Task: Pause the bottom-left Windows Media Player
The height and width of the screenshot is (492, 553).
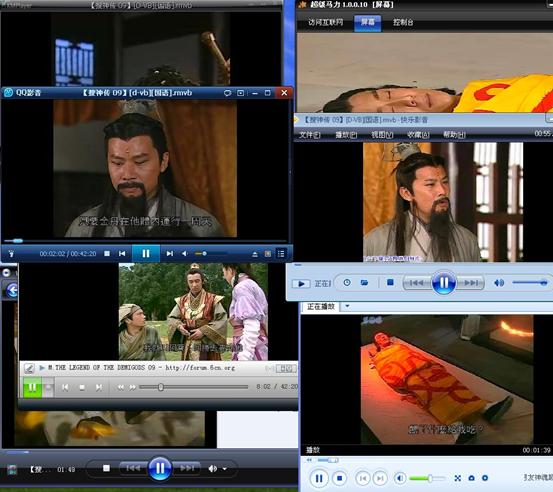Action: pos(160,469)
